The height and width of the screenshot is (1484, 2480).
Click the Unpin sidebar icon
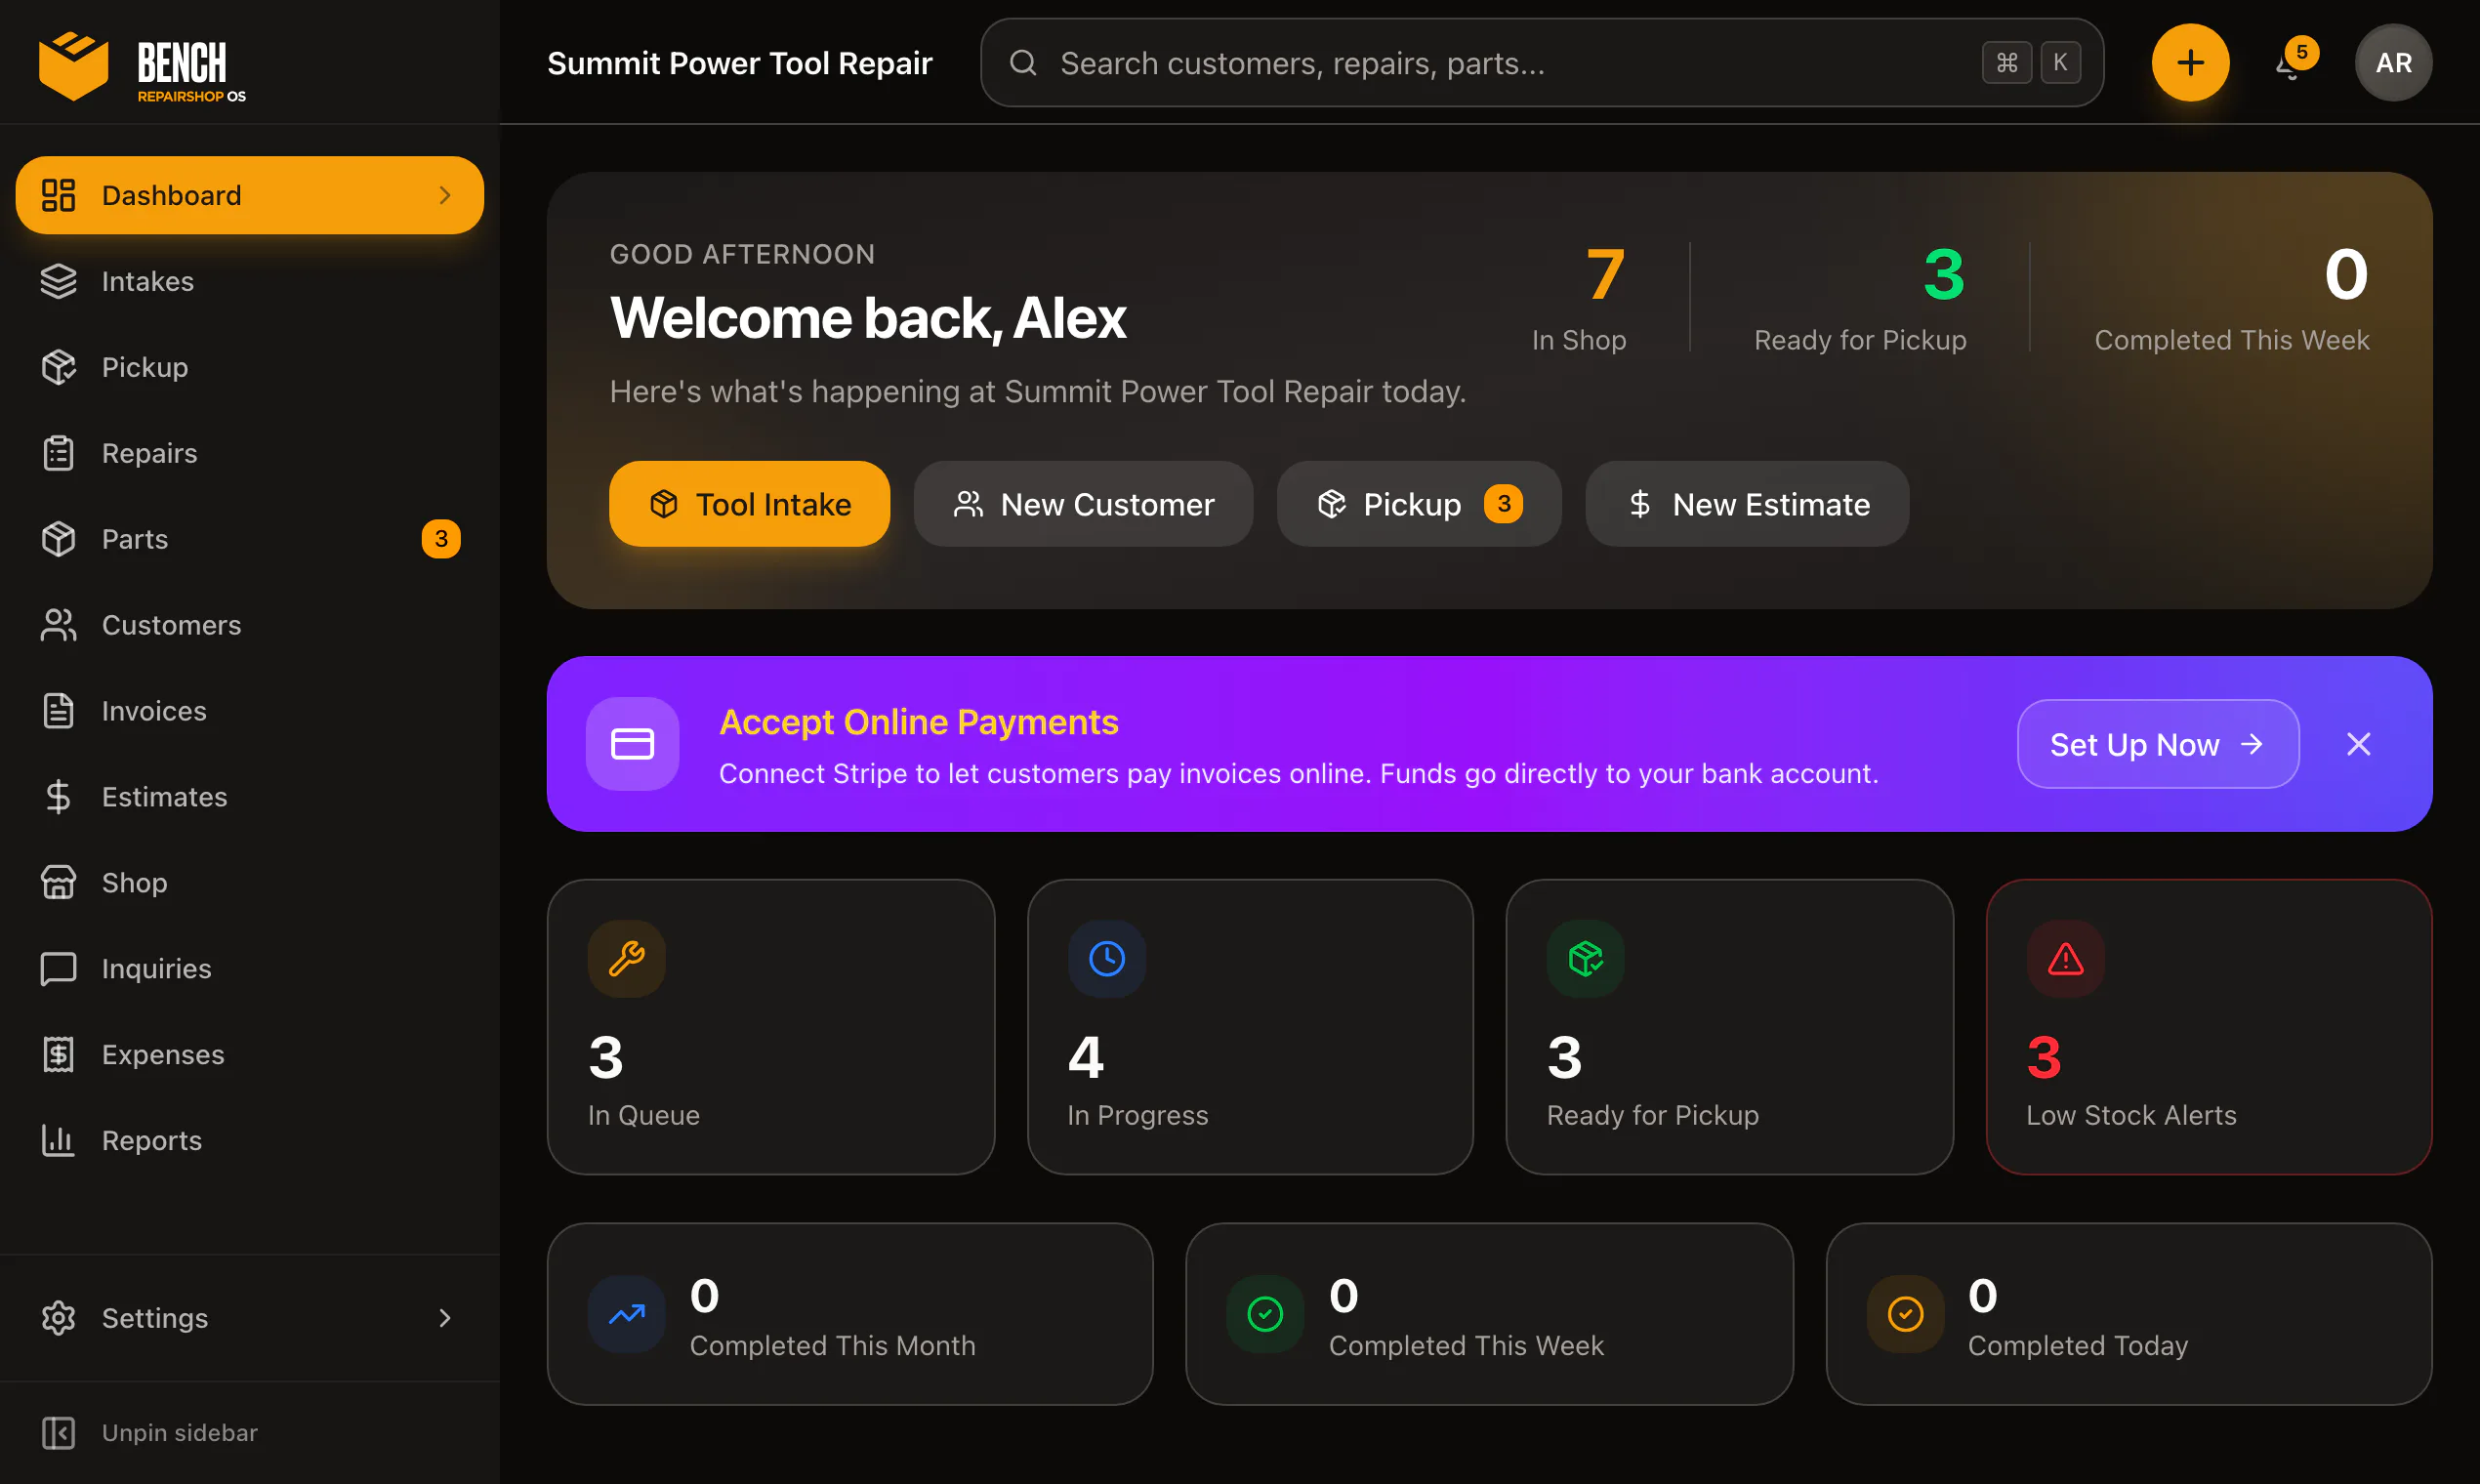[58, 1432]
